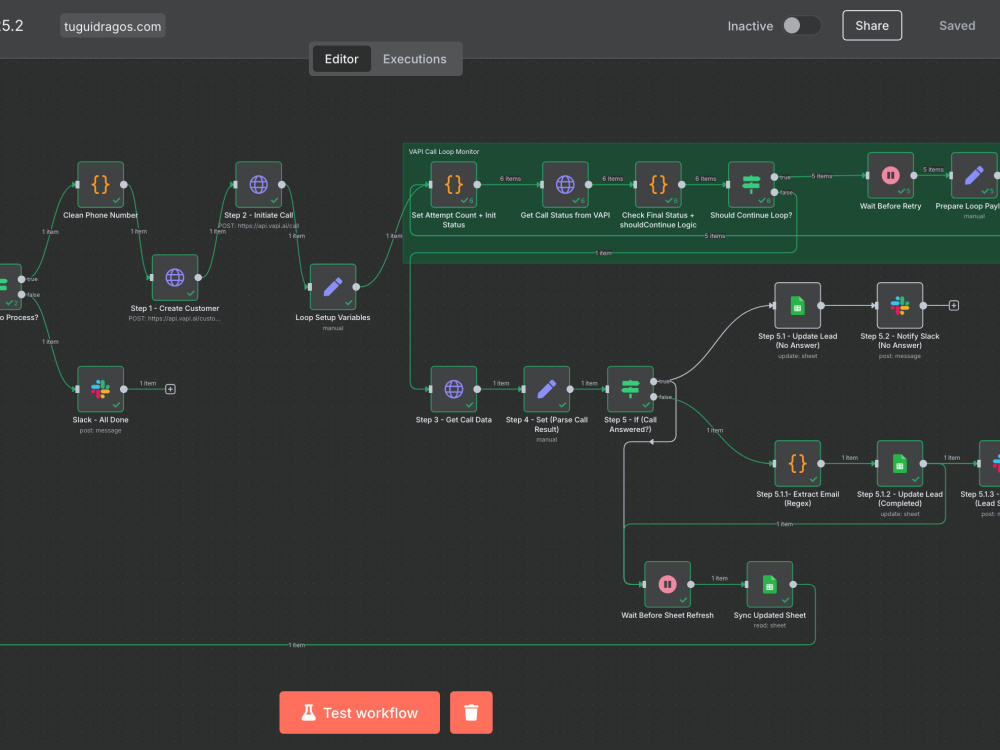This screenshot has height=750, width=1000.
Task: Click output connector of Loop Setup Variables
Action: [356, 287]
